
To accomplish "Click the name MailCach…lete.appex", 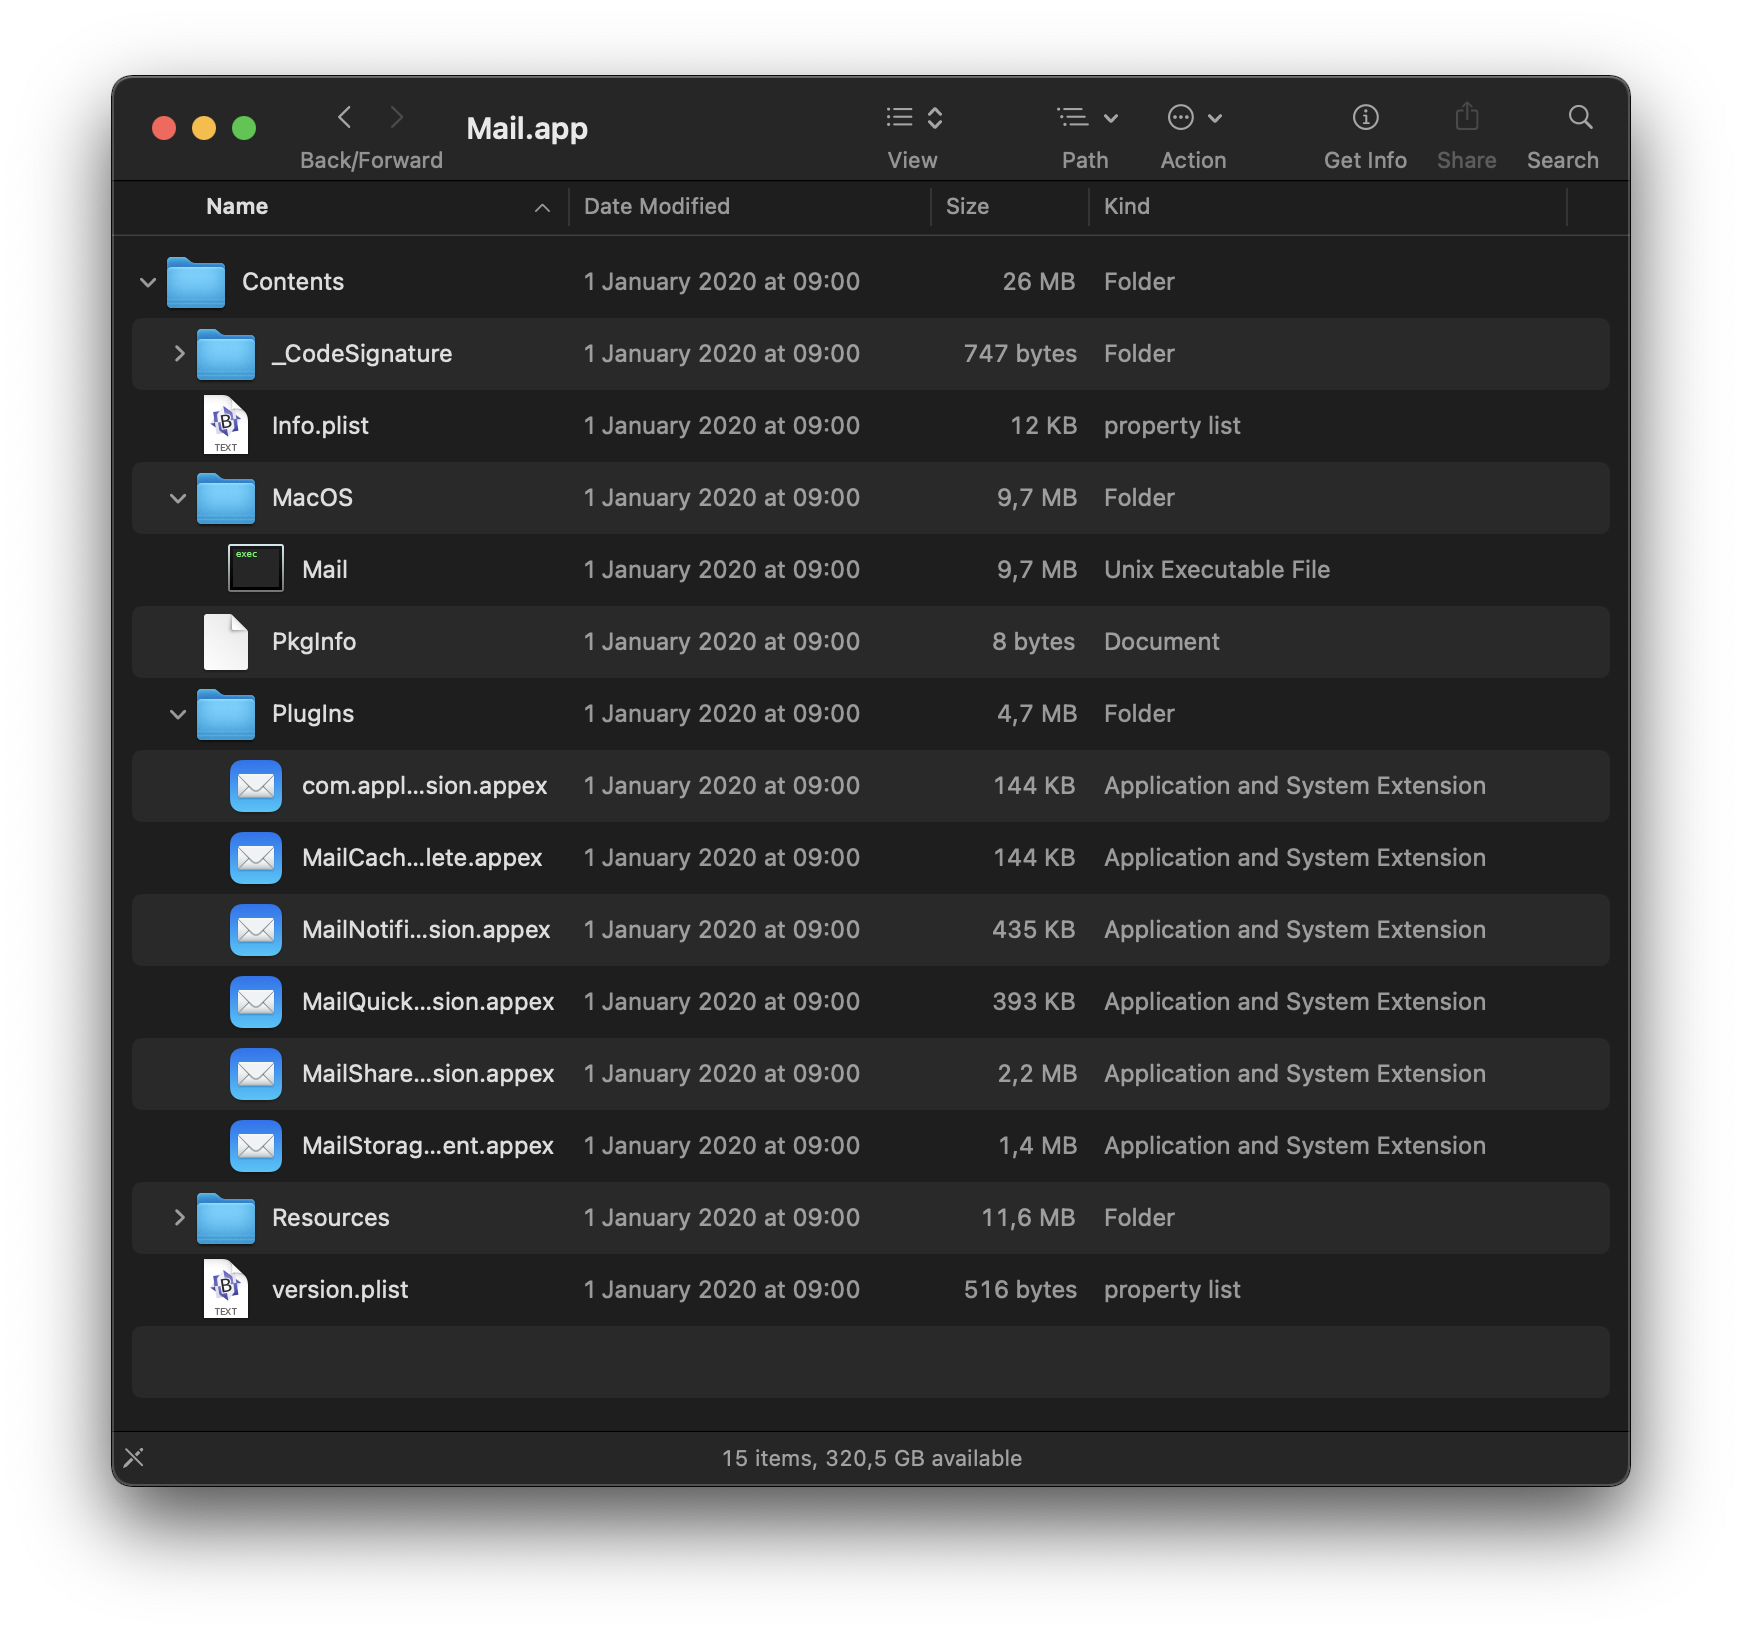I will [422, 858].
